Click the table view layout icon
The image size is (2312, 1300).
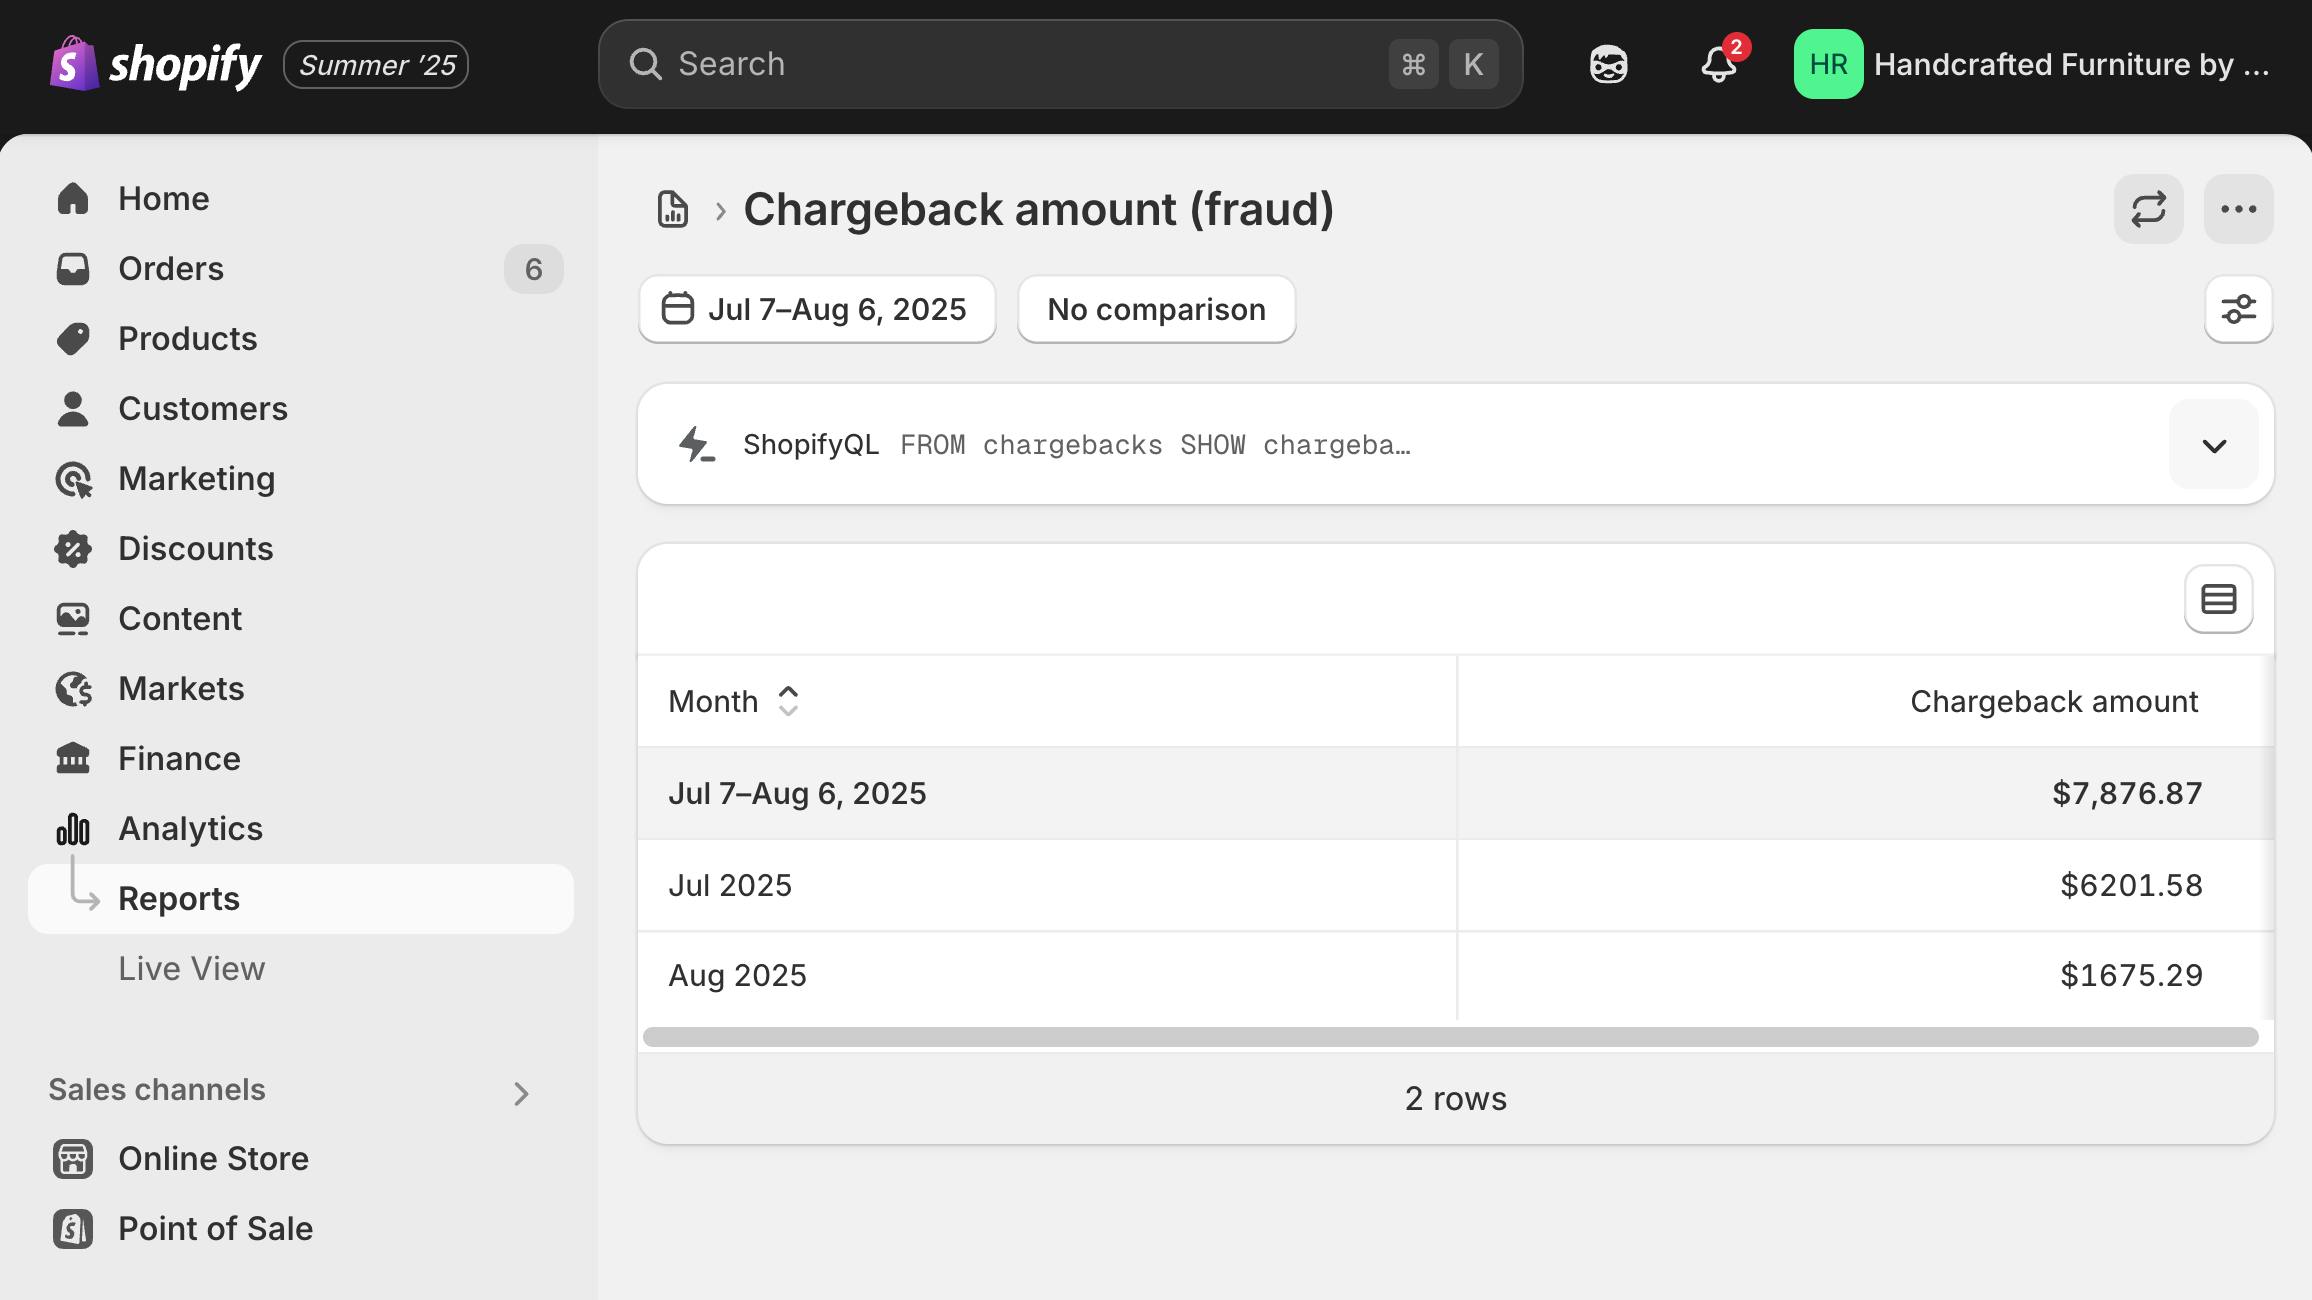[x=2218, y=599]
